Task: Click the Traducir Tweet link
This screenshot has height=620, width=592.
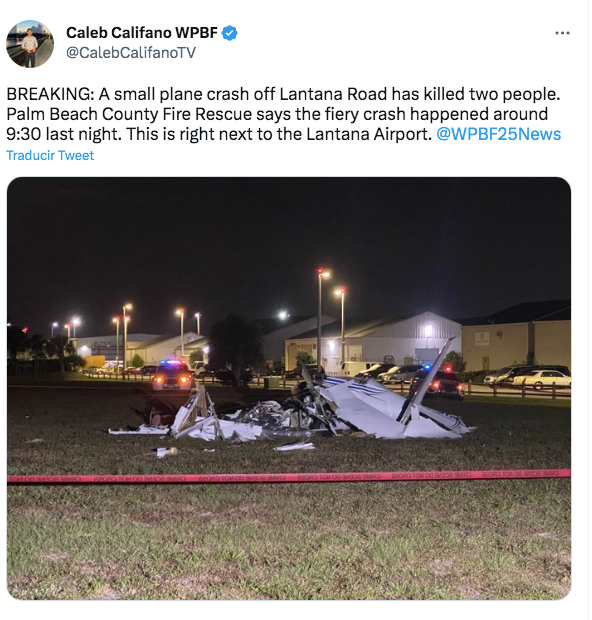Action: pyautogui.click(x=50, y=155)
